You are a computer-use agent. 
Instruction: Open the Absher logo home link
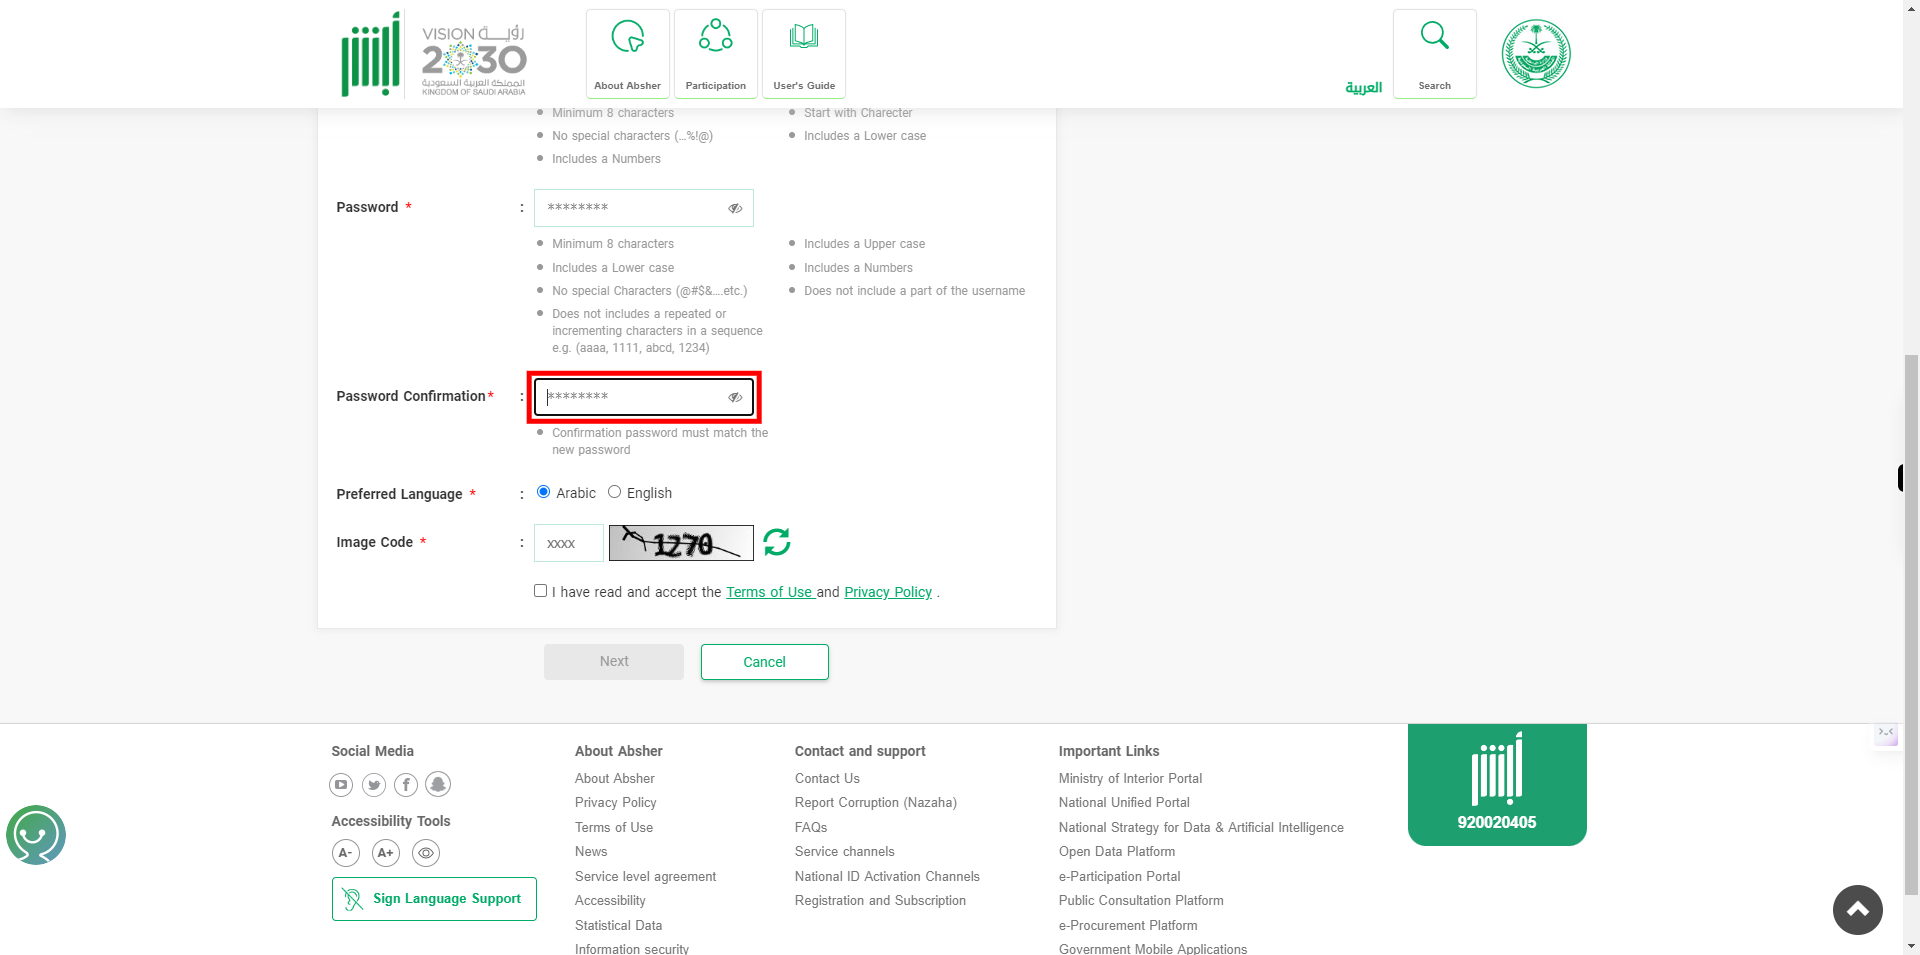tap(371, 54)
